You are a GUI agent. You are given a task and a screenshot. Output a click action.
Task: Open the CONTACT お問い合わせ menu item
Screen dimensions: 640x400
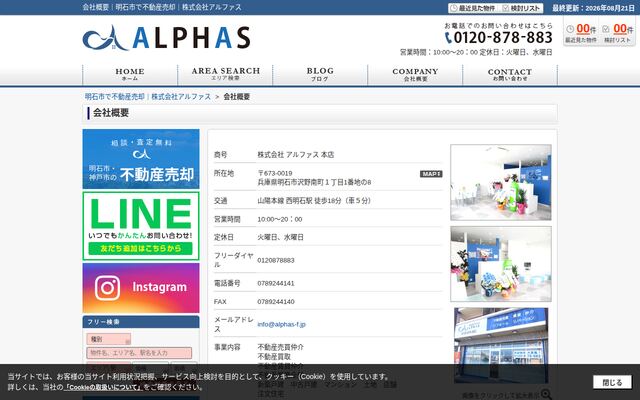(510, 74)
